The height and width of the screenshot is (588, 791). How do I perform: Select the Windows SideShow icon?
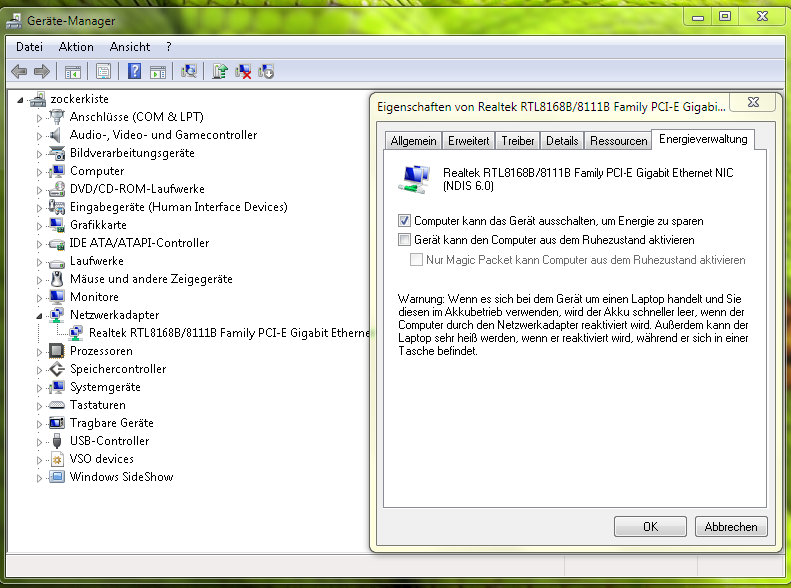57,477
